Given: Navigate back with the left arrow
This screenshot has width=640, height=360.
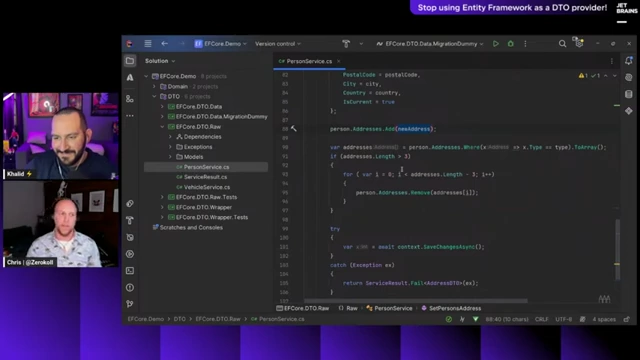Looking at the screenshot, I should coord(164,43).
